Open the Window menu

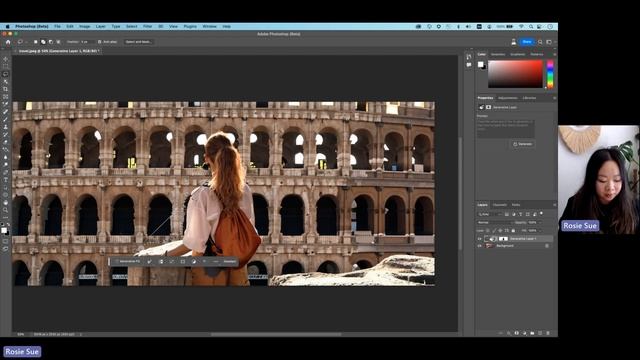(x=209, y=26)
